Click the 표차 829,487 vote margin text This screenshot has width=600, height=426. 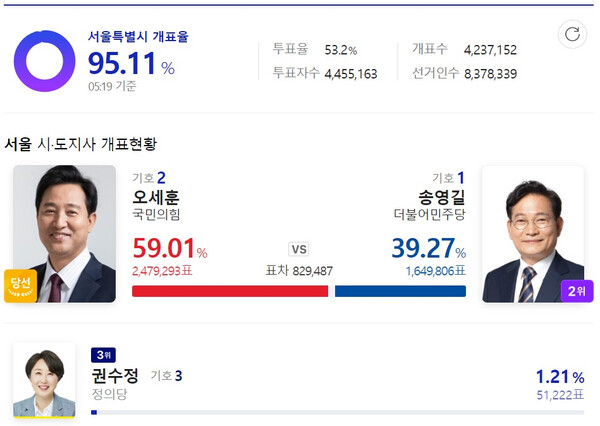pos(299,270)
